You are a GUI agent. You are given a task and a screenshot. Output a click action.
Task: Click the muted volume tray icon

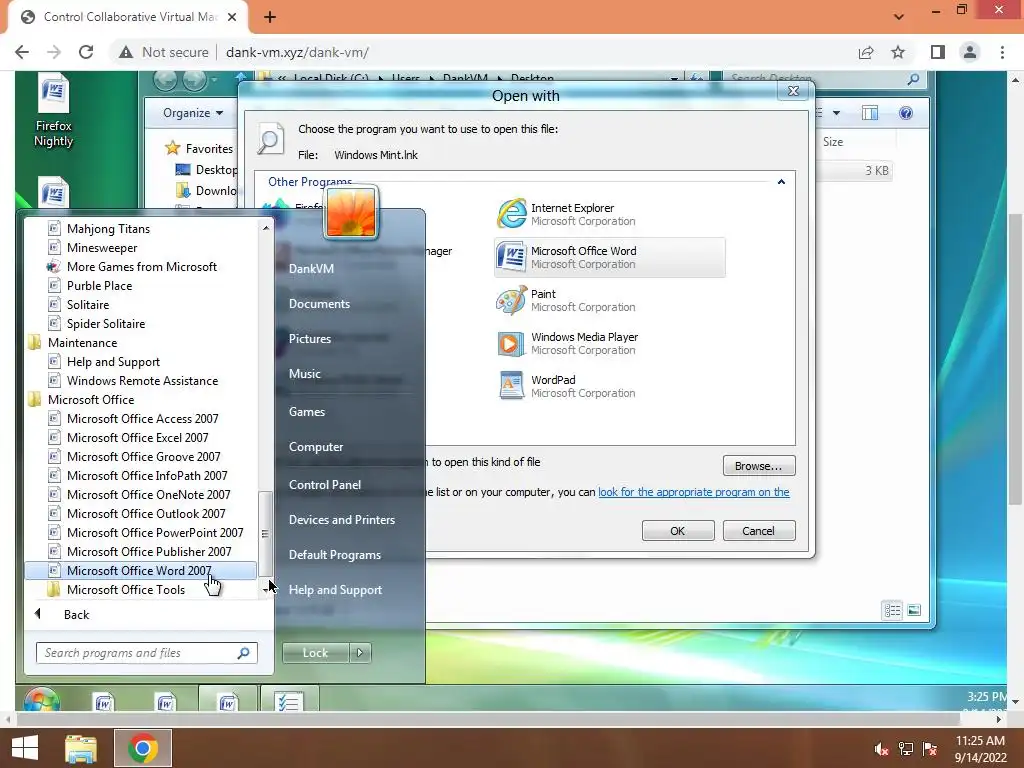click(881, 749)
